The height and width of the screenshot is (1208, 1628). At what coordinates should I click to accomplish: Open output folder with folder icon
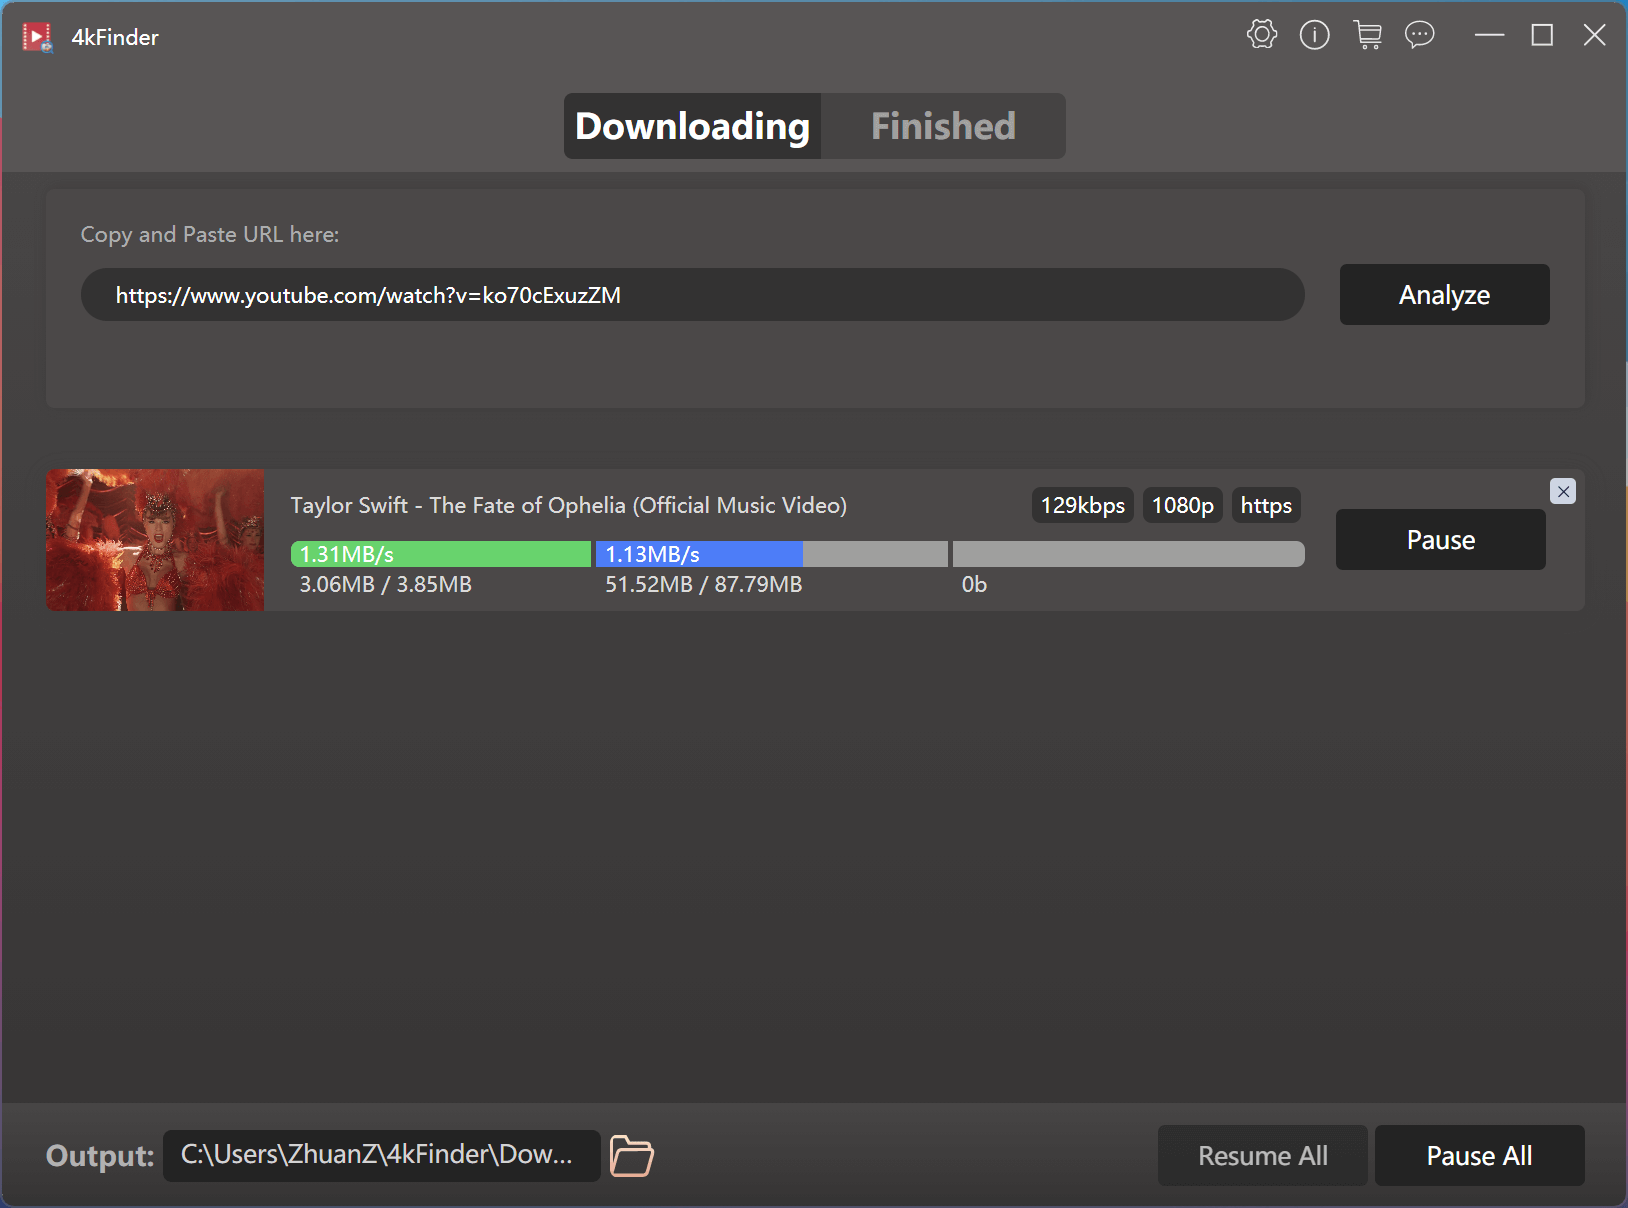coord(631,1156)
